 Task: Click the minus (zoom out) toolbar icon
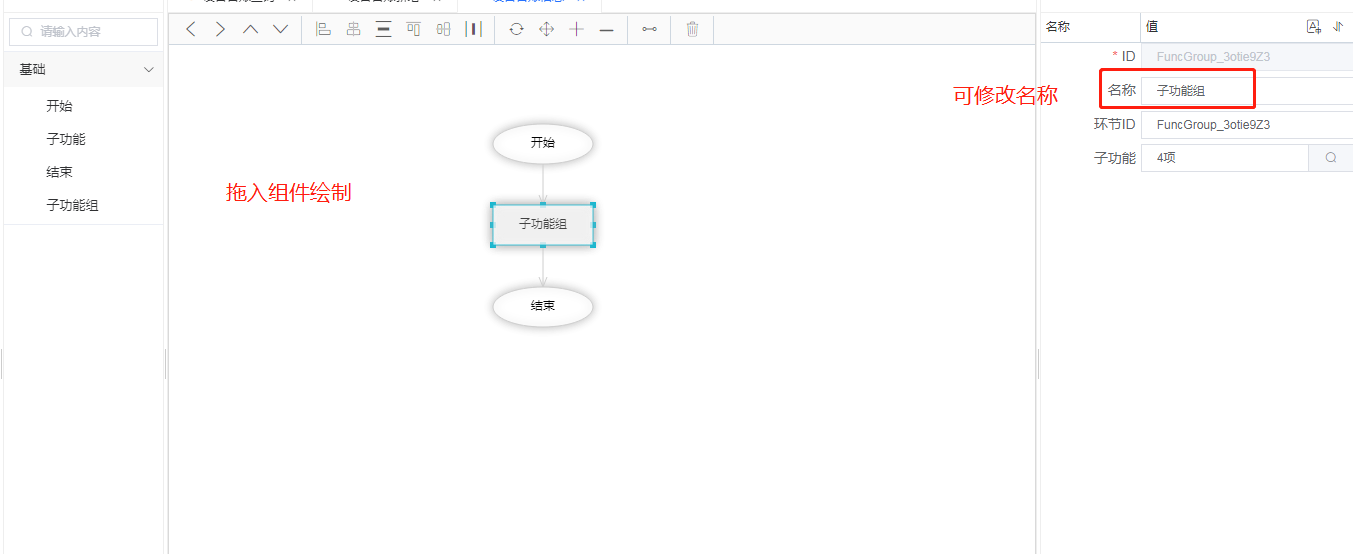coord(606,30)
